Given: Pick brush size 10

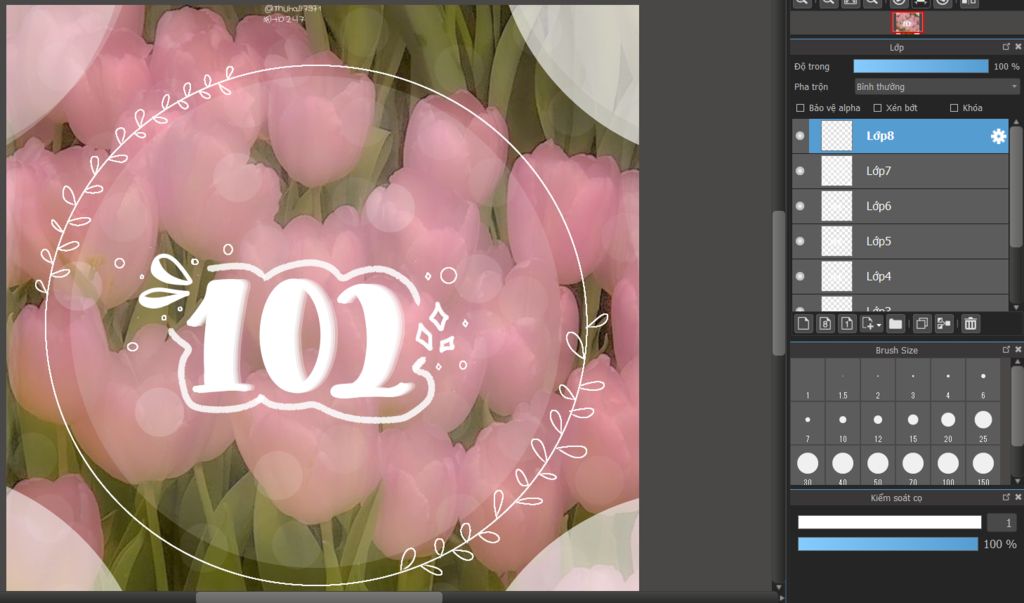Looking at the screenshot, I should pos(843,423).
